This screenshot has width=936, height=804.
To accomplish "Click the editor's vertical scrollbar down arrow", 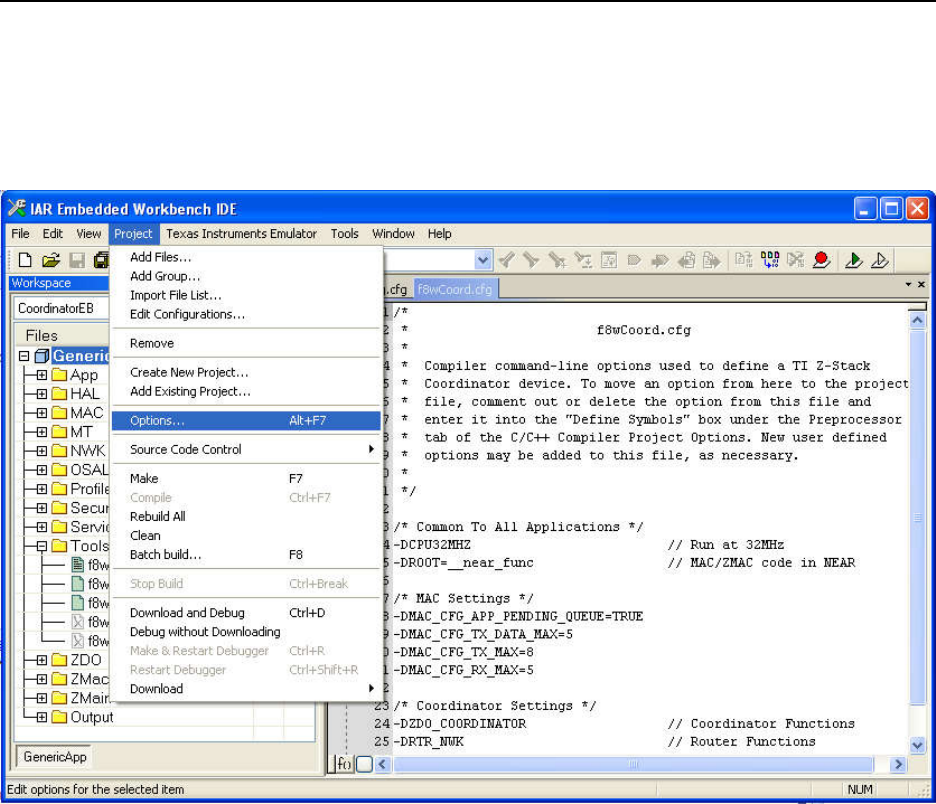I will pos(918,745).
